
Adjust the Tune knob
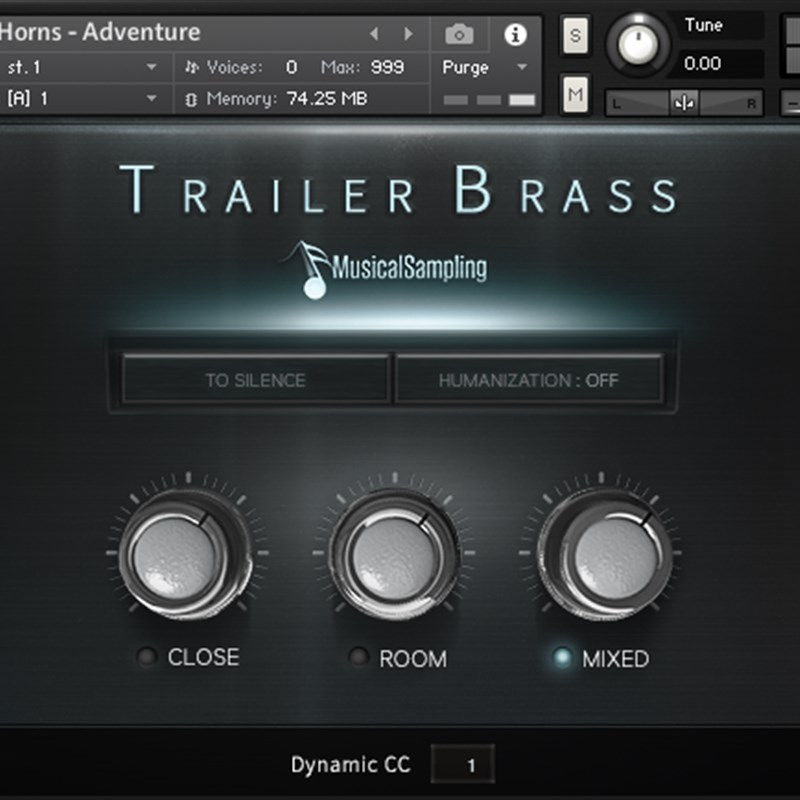[637, 44]
